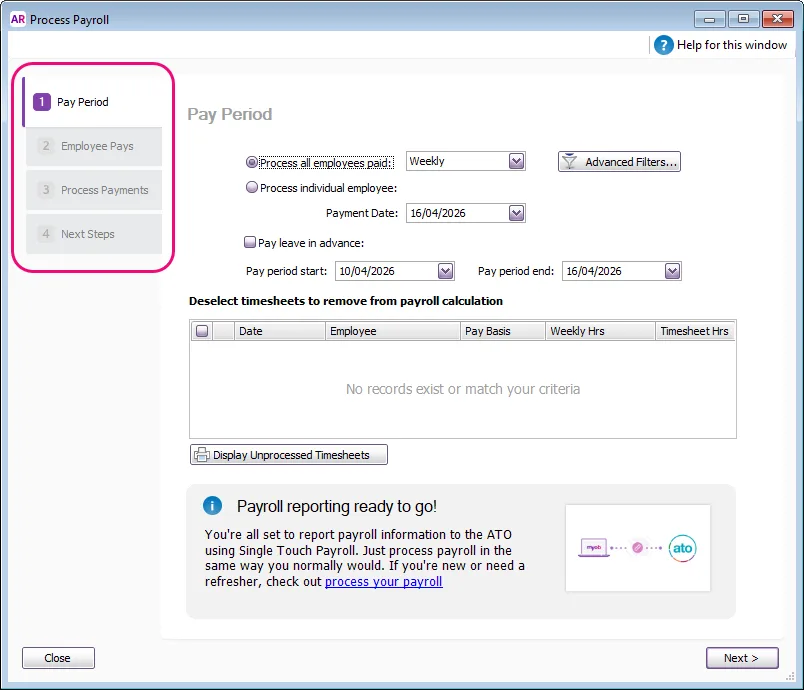Screen dimensions: 804x690
Task: Open the Pay period end date dropdown
Action: [672, 271]
